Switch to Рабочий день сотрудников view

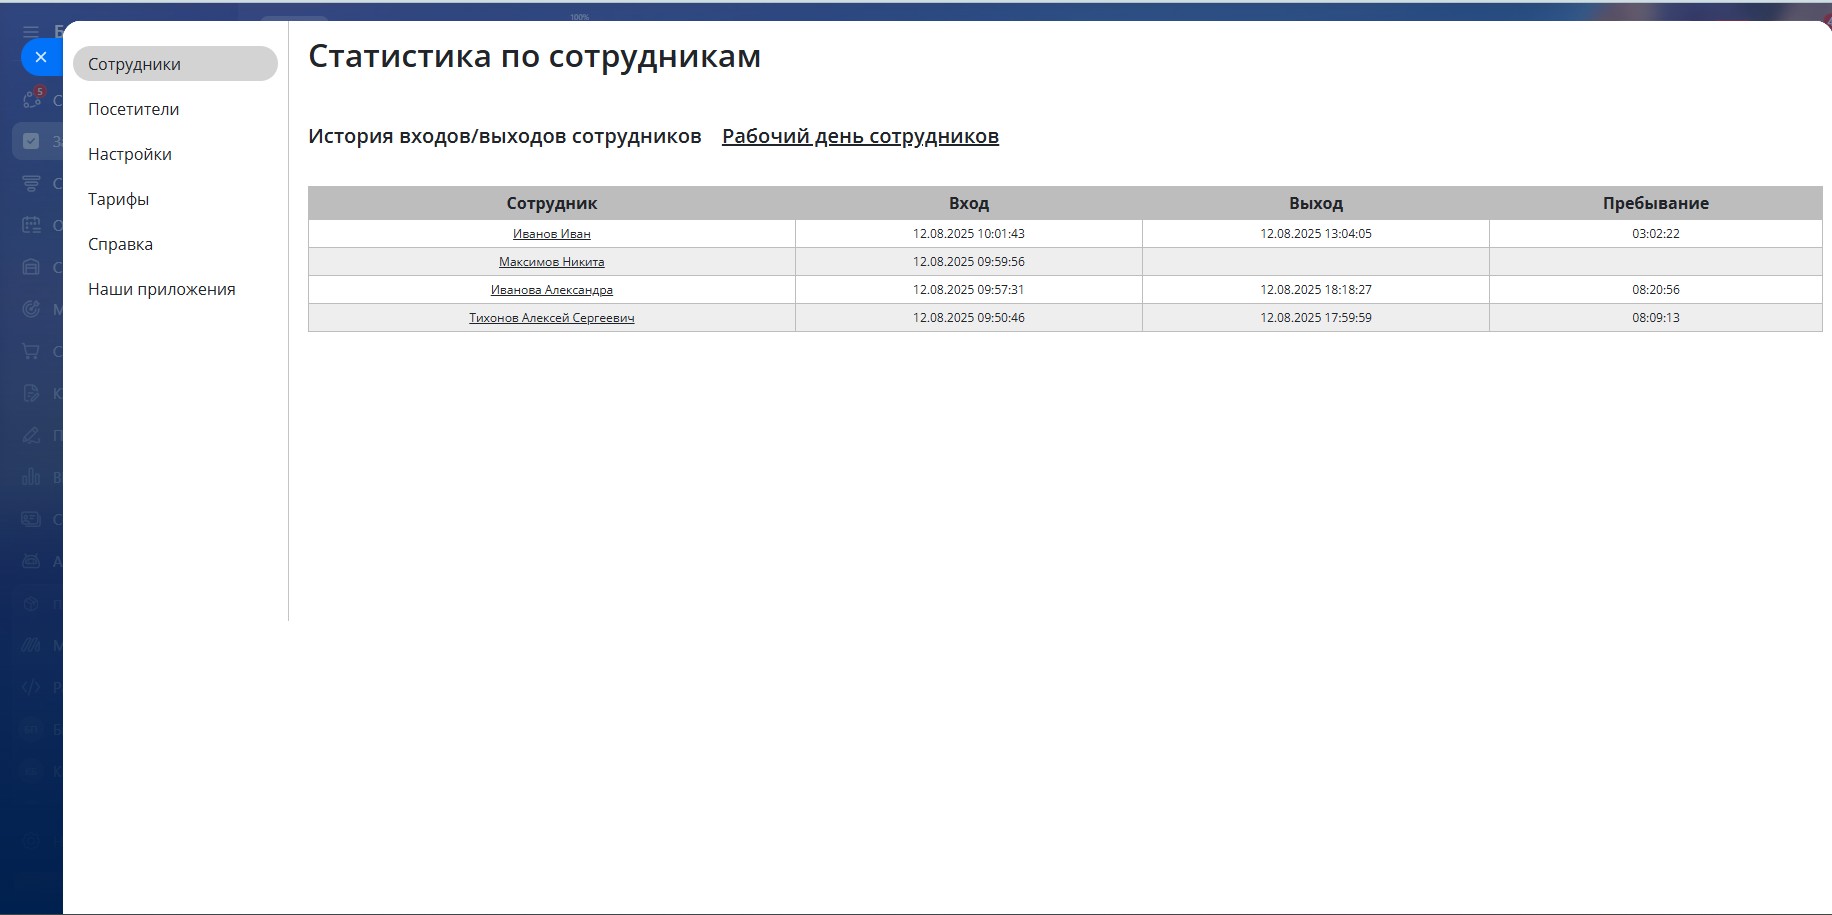coord(860,136)
